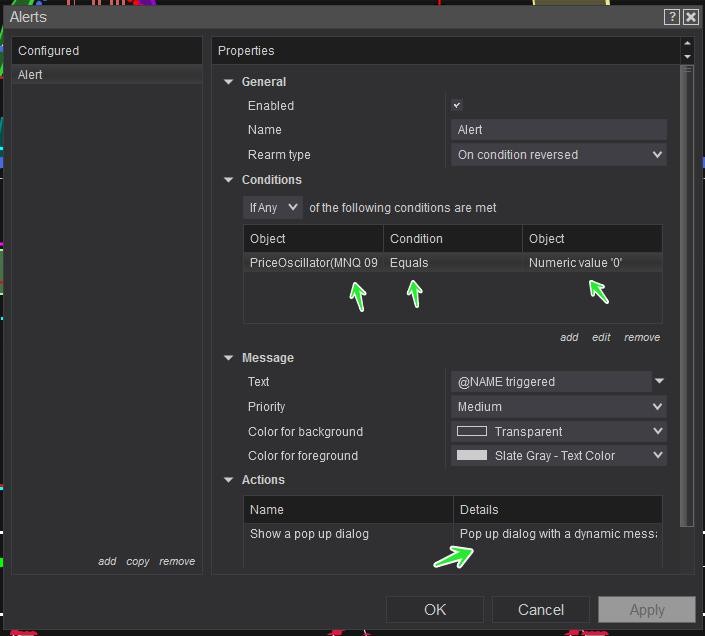The width and height of the screenshot is (705, 636).
Task: Click remove link under conditions table
Action: tap(642, 338)
